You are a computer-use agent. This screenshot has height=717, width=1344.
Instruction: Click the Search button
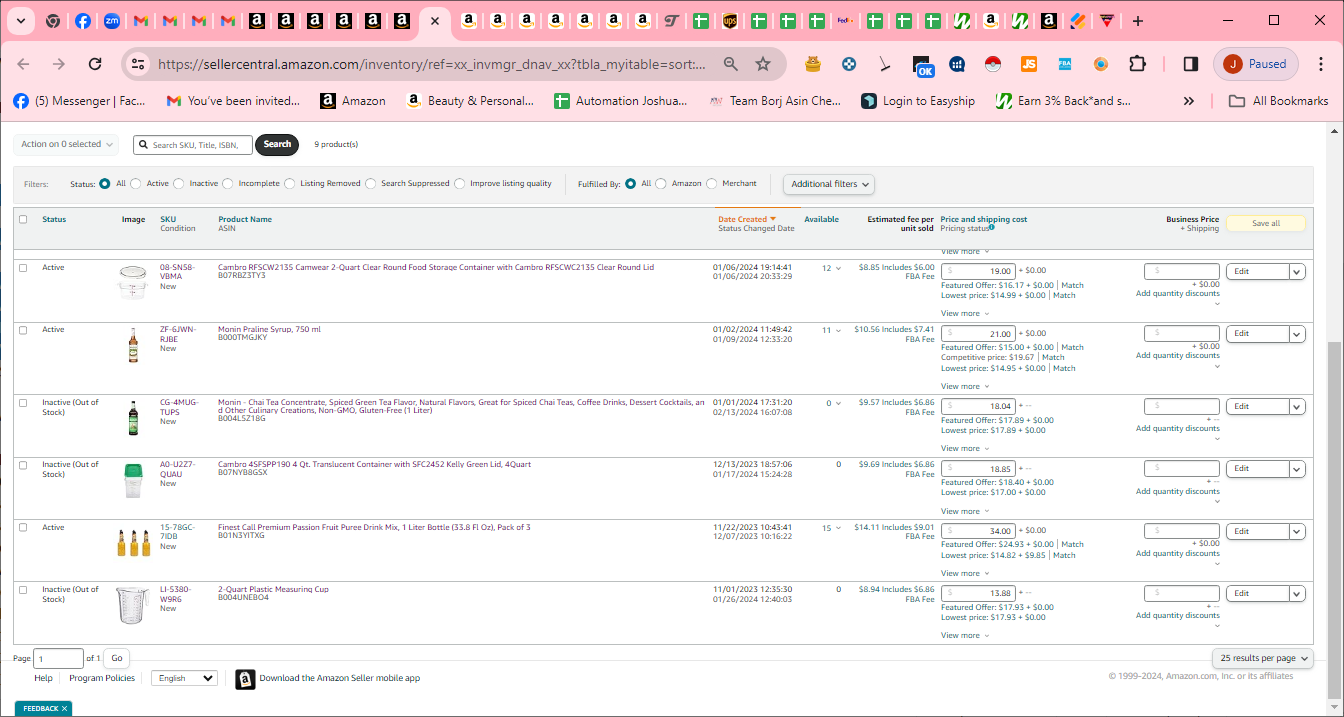(x=277, y=144)
